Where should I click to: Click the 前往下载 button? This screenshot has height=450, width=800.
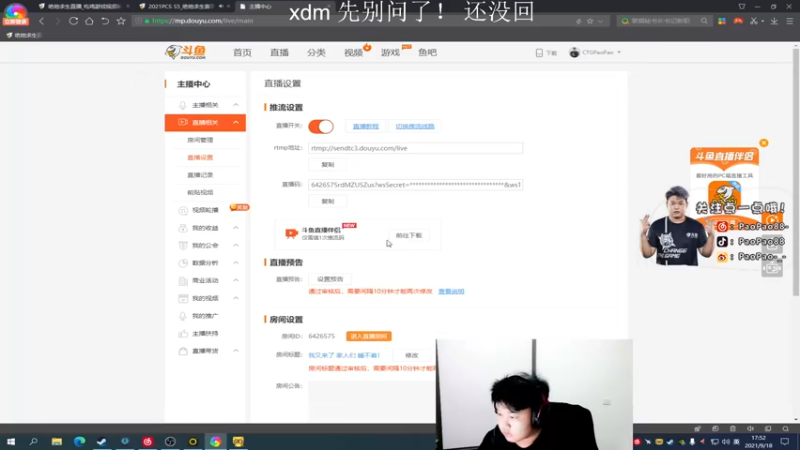[x=409, y=235]
